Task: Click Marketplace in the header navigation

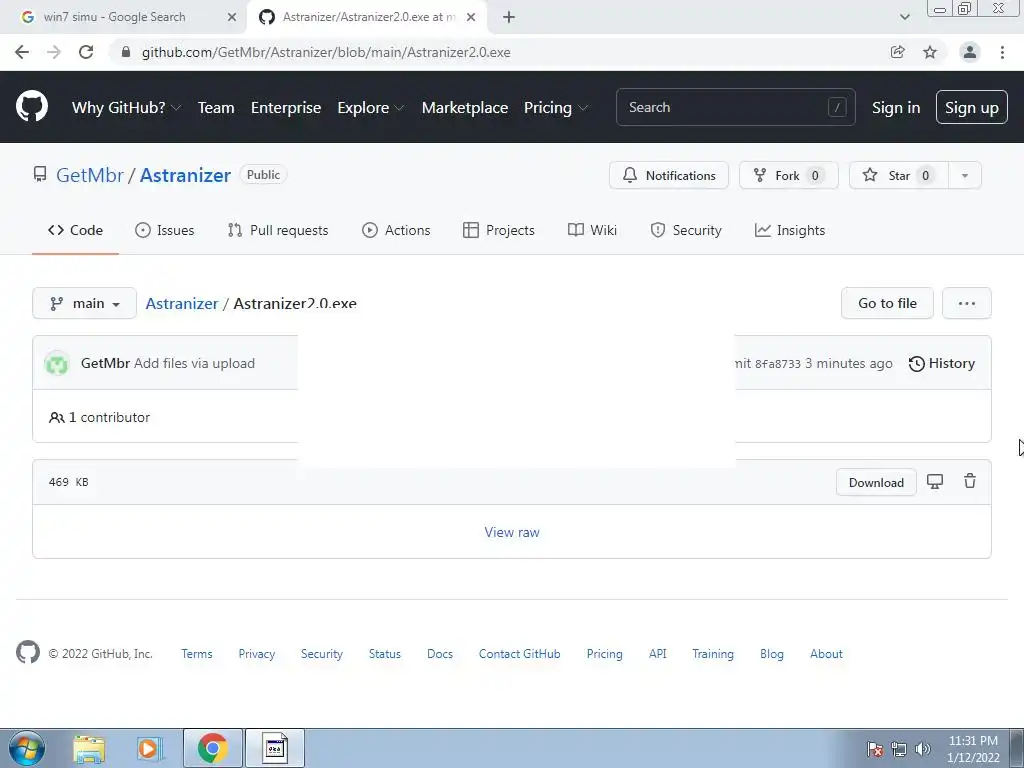Action: 465,108
